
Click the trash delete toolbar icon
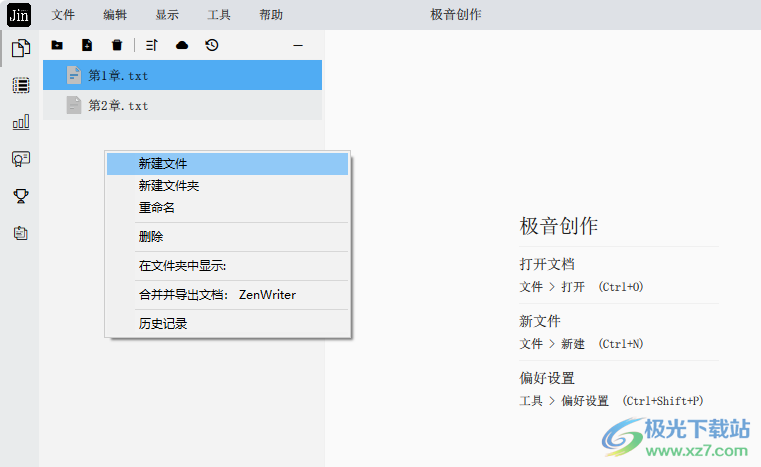pyautogui.click(x=117, y=45)
